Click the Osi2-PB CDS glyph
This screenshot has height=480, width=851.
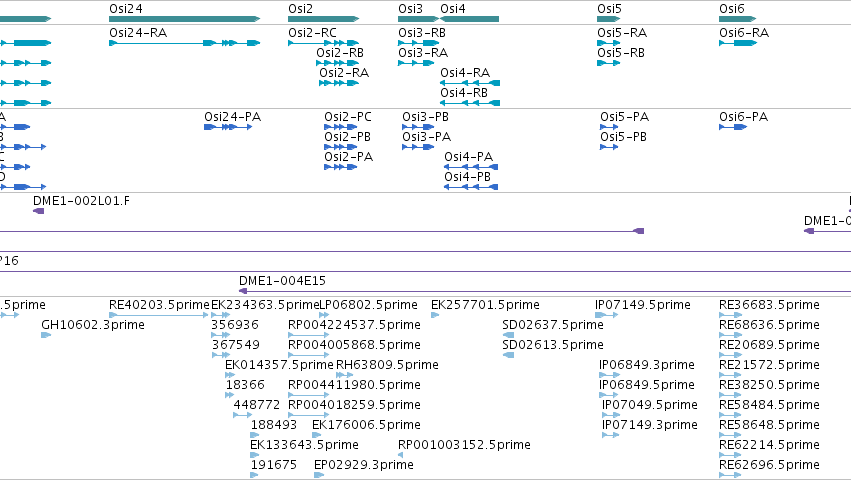point(341,147)
